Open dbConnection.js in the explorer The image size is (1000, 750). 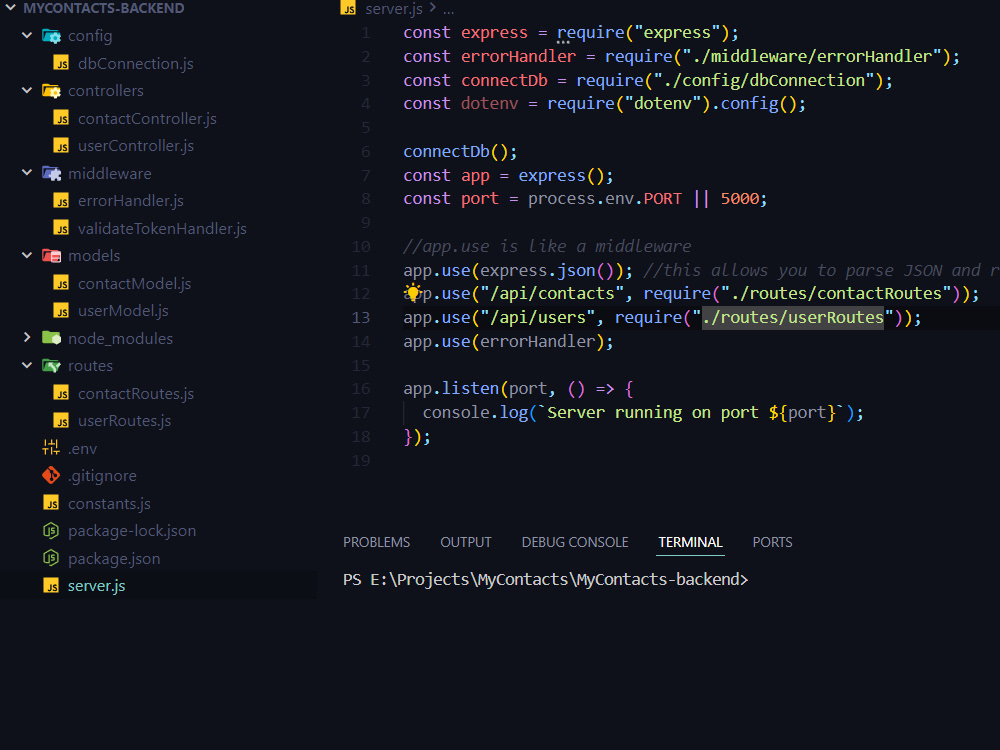[136, 64]
